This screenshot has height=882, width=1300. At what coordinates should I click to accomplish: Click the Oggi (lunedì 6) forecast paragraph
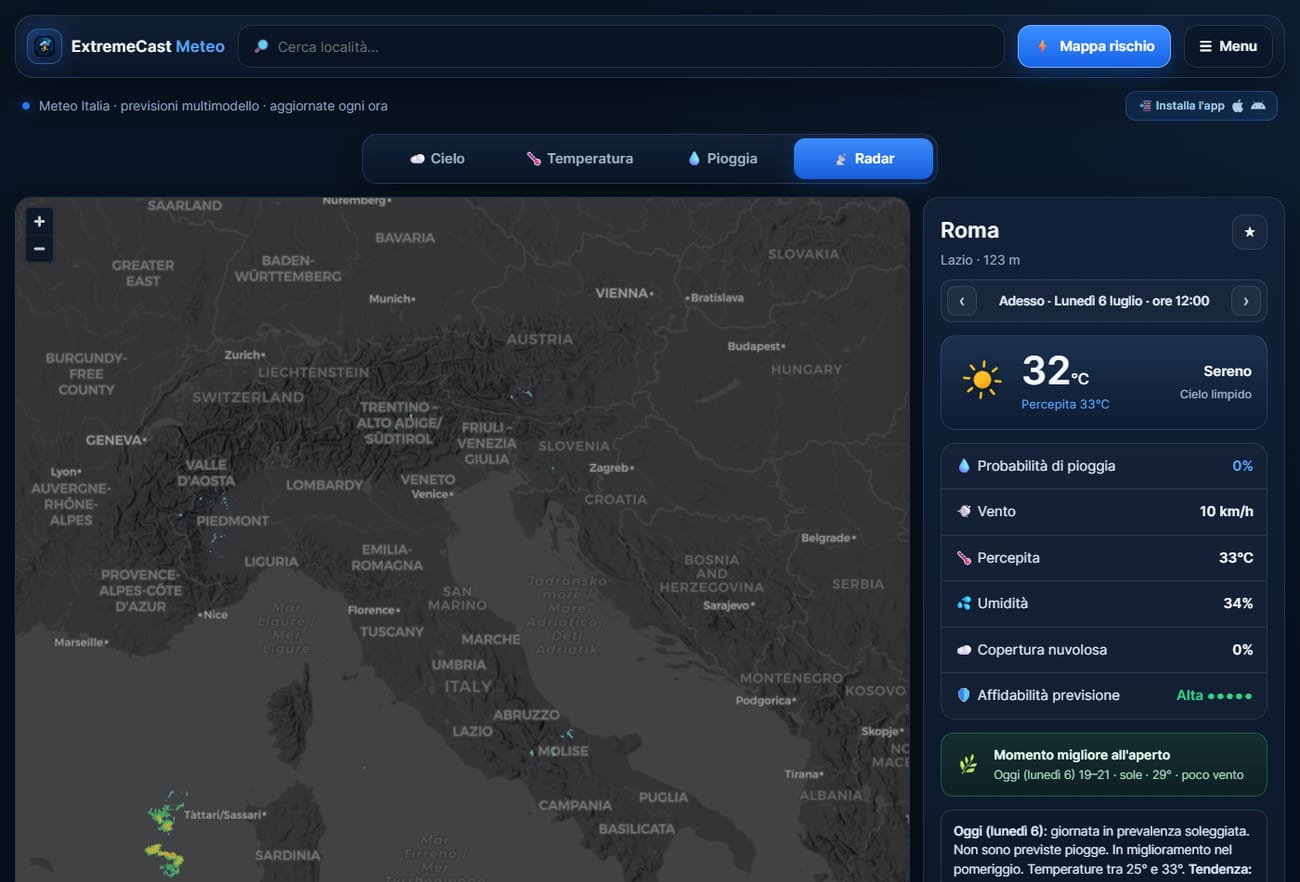pyautogui.click(x=1104, y=850)
